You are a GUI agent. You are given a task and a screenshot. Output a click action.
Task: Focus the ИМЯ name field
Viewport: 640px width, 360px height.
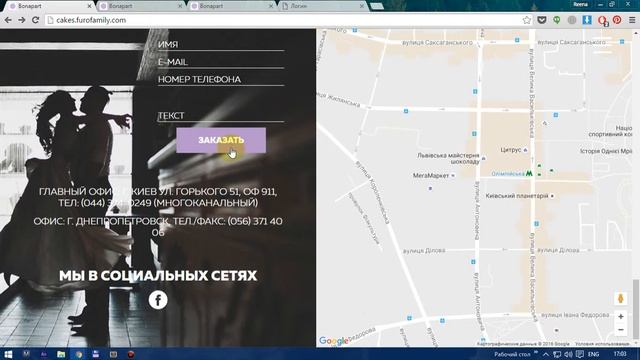[x=221, y=44]
